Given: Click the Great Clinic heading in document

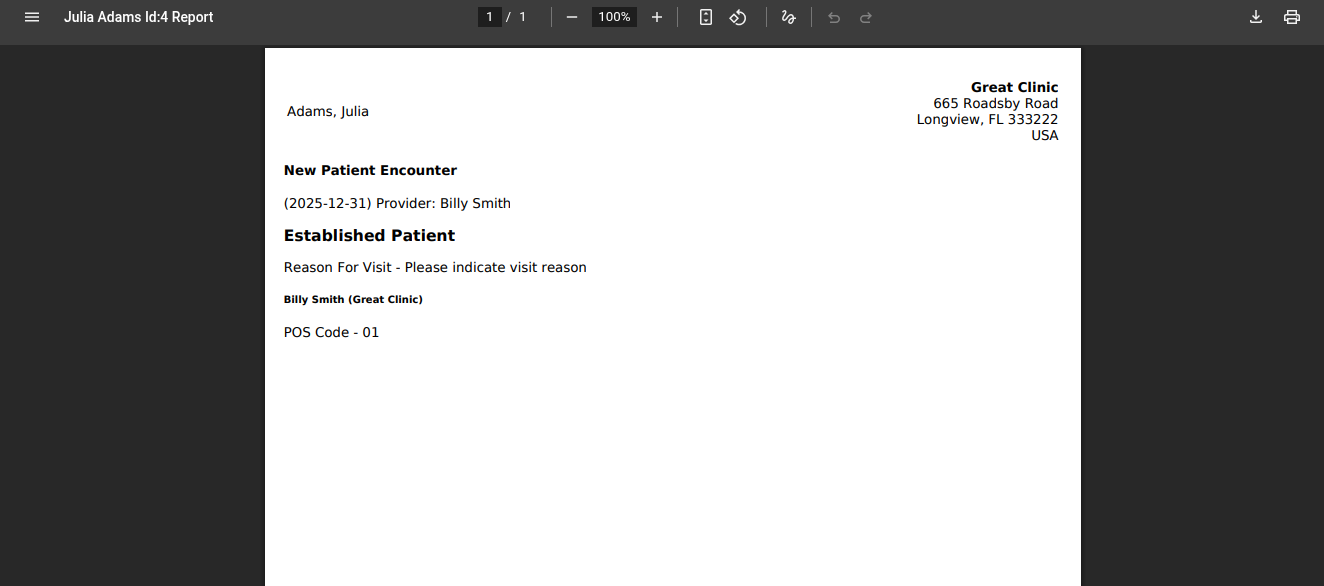Looking at the screenshot, I should coord(1014,87).
